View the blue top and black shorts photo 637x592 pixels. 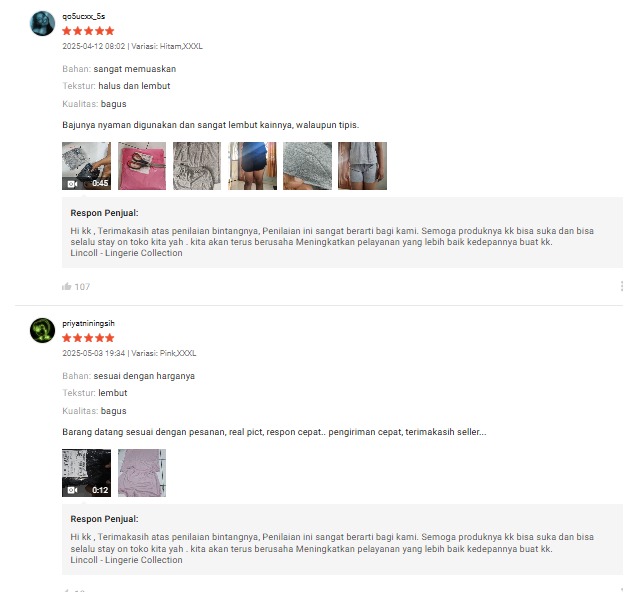(252, 166)
